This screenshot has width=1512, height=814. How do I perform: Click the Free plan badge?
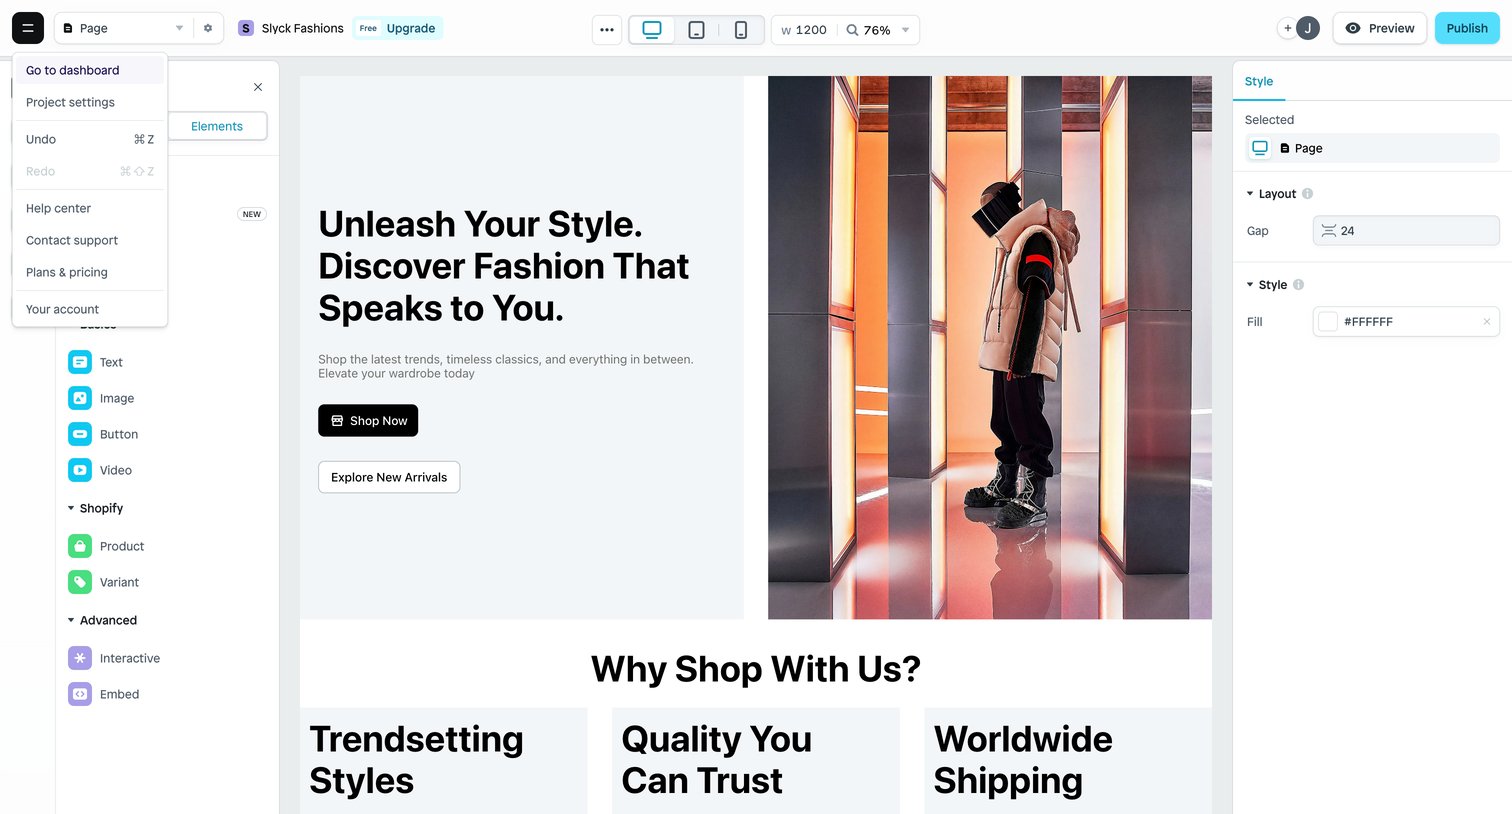(x=368, y=28)
